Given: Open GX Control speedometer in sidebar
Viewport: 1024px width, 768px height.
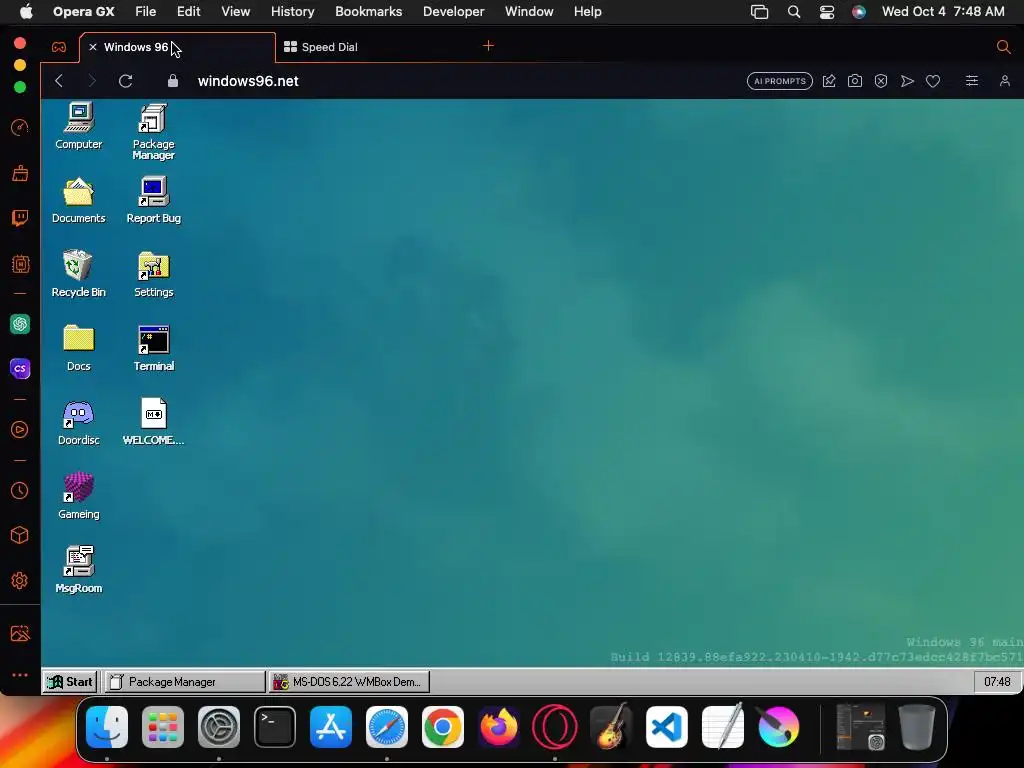Looking at the screenshot, I should (x=20, y=127).
